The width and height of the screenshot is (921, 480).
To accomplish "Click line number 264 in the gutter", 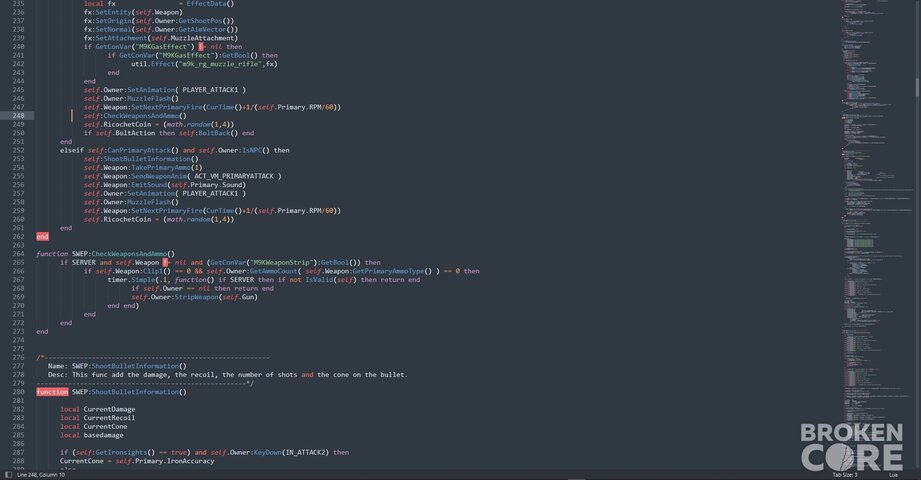I will click(x=18, y=254).
